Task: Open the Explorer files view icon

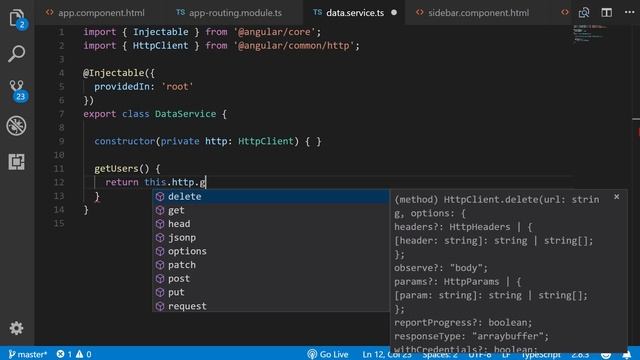Action: click(17, 18)
